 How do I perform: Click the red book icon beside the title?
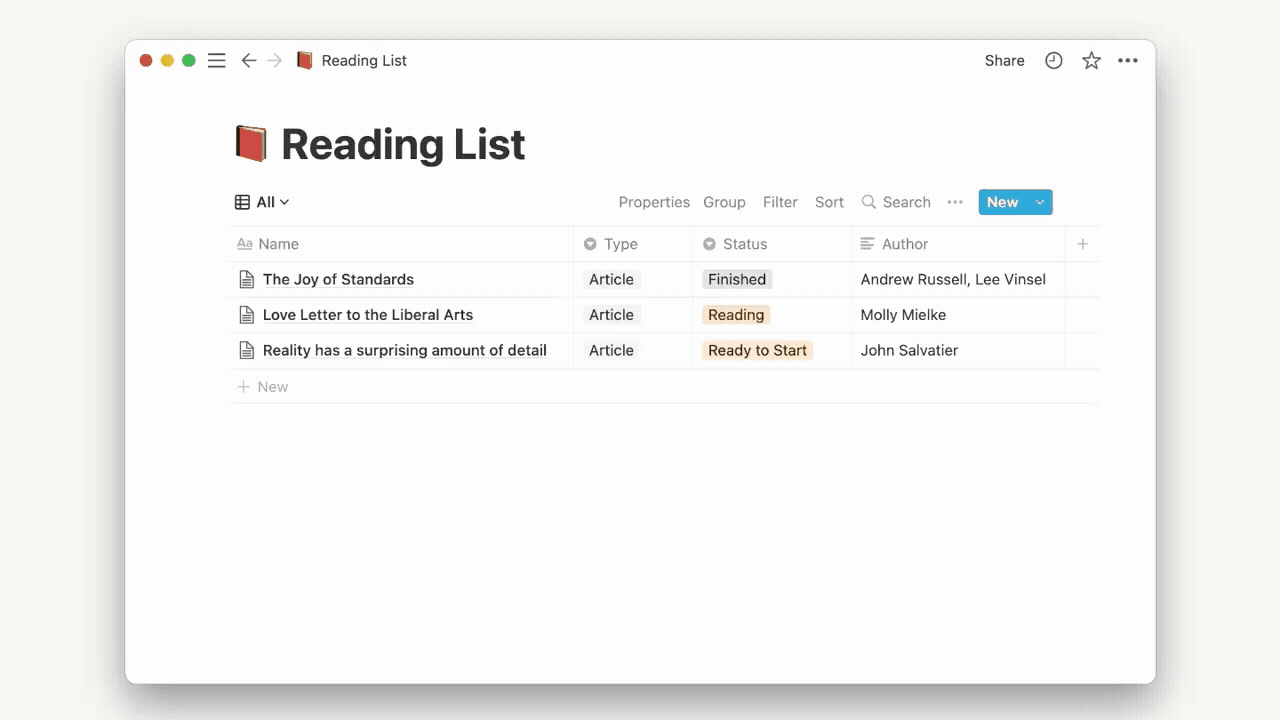pos(251,144)
